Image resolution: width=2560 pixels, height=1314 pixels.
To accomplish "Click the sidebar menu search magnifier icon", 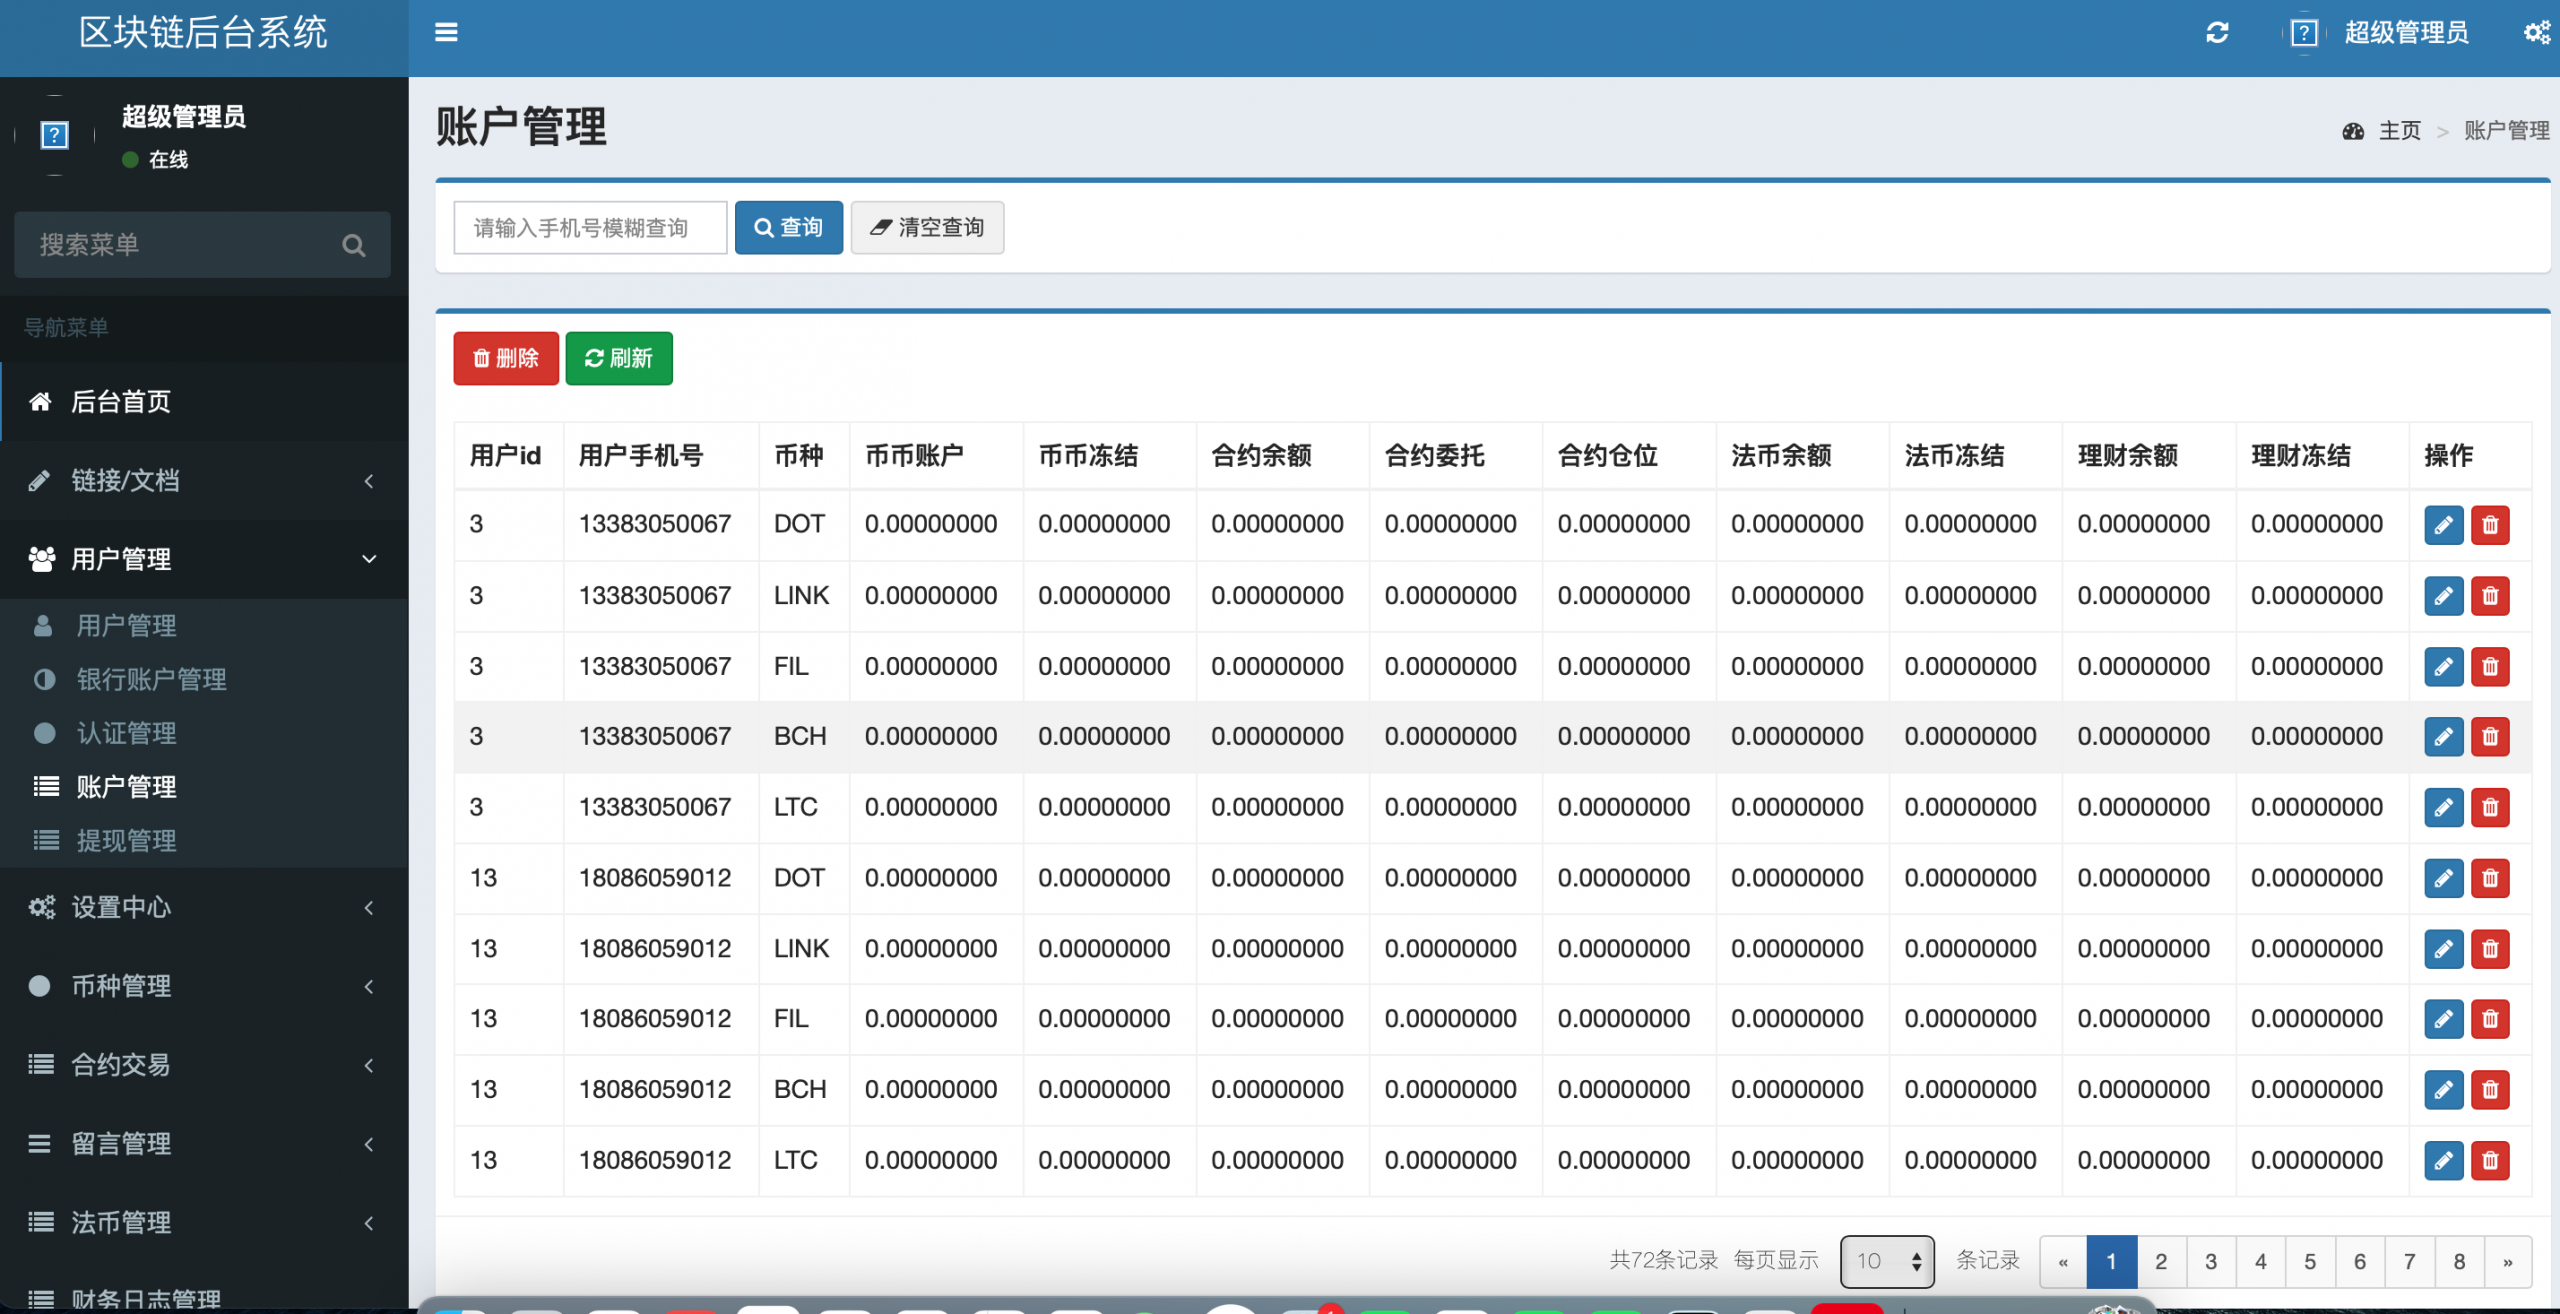I will 353,245.
